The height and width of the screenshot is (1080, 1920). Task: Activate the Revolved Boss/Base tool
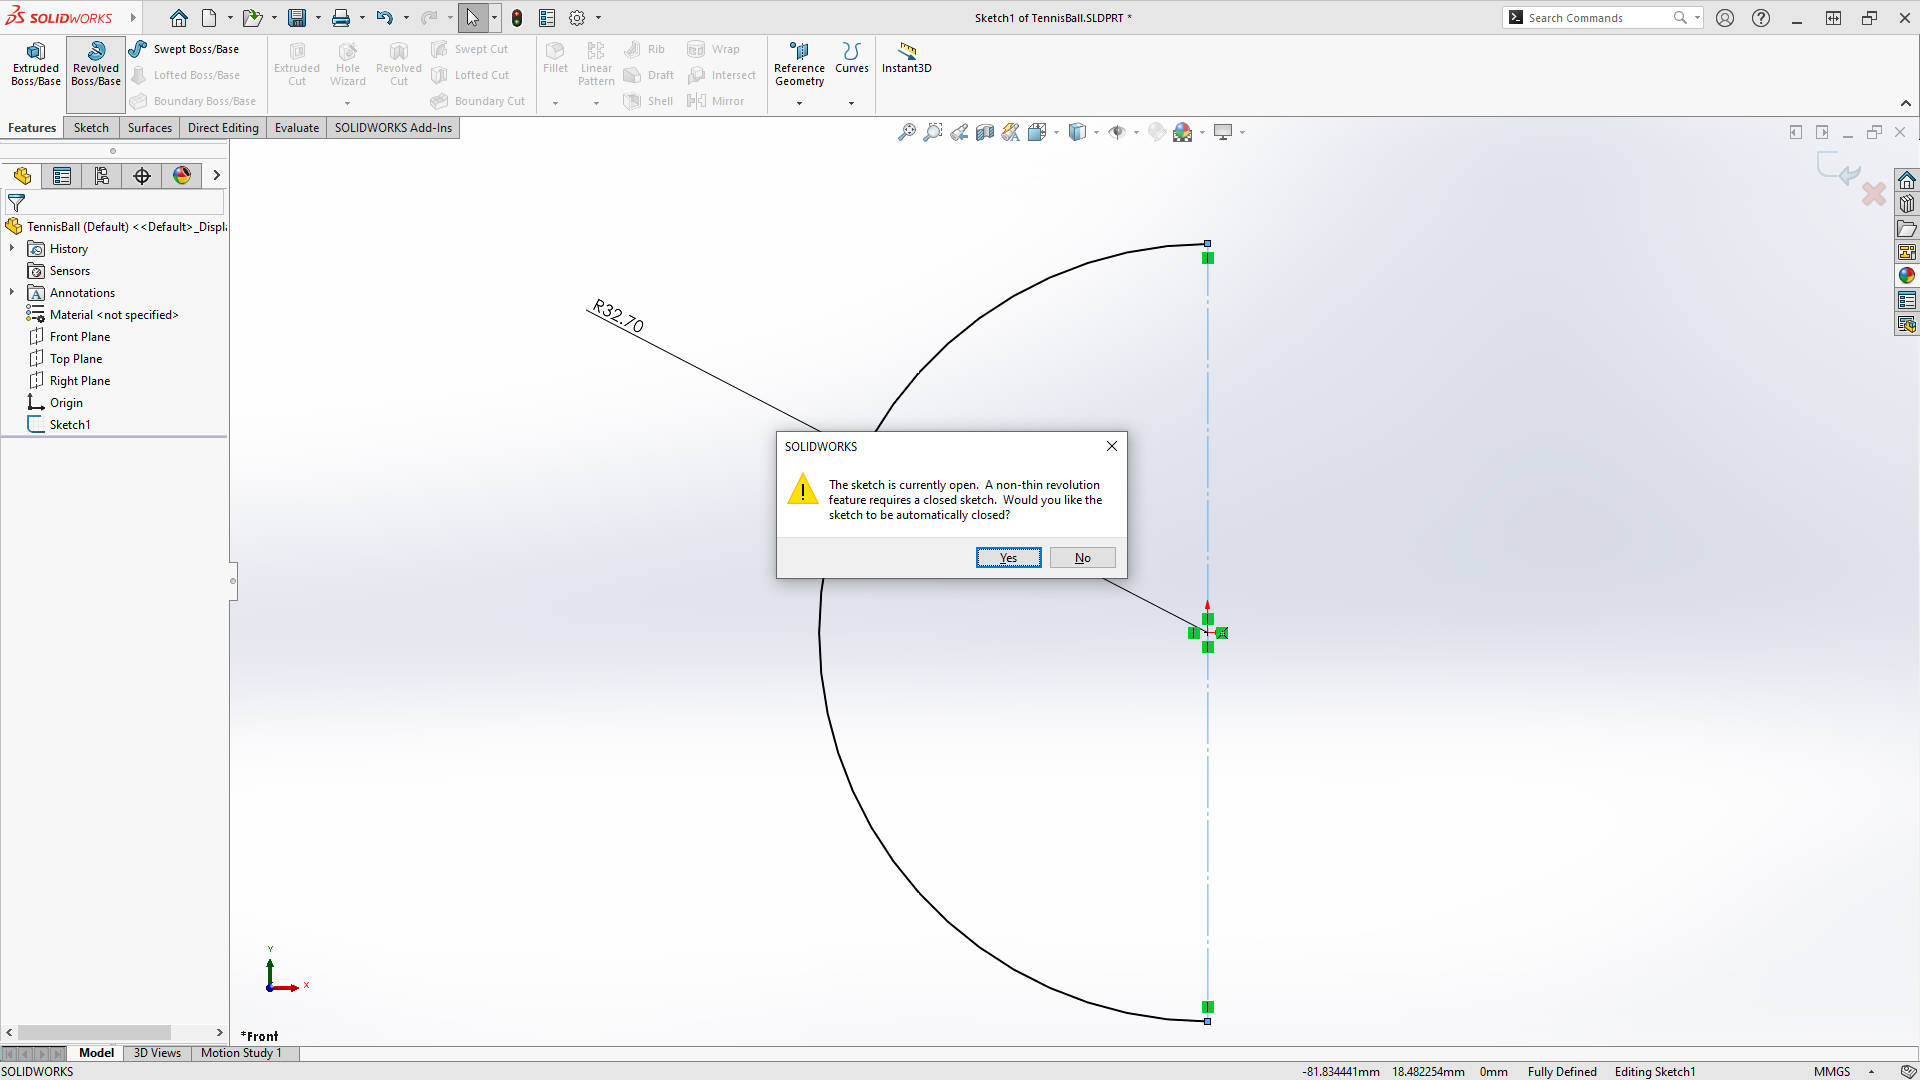coord(95,63)
